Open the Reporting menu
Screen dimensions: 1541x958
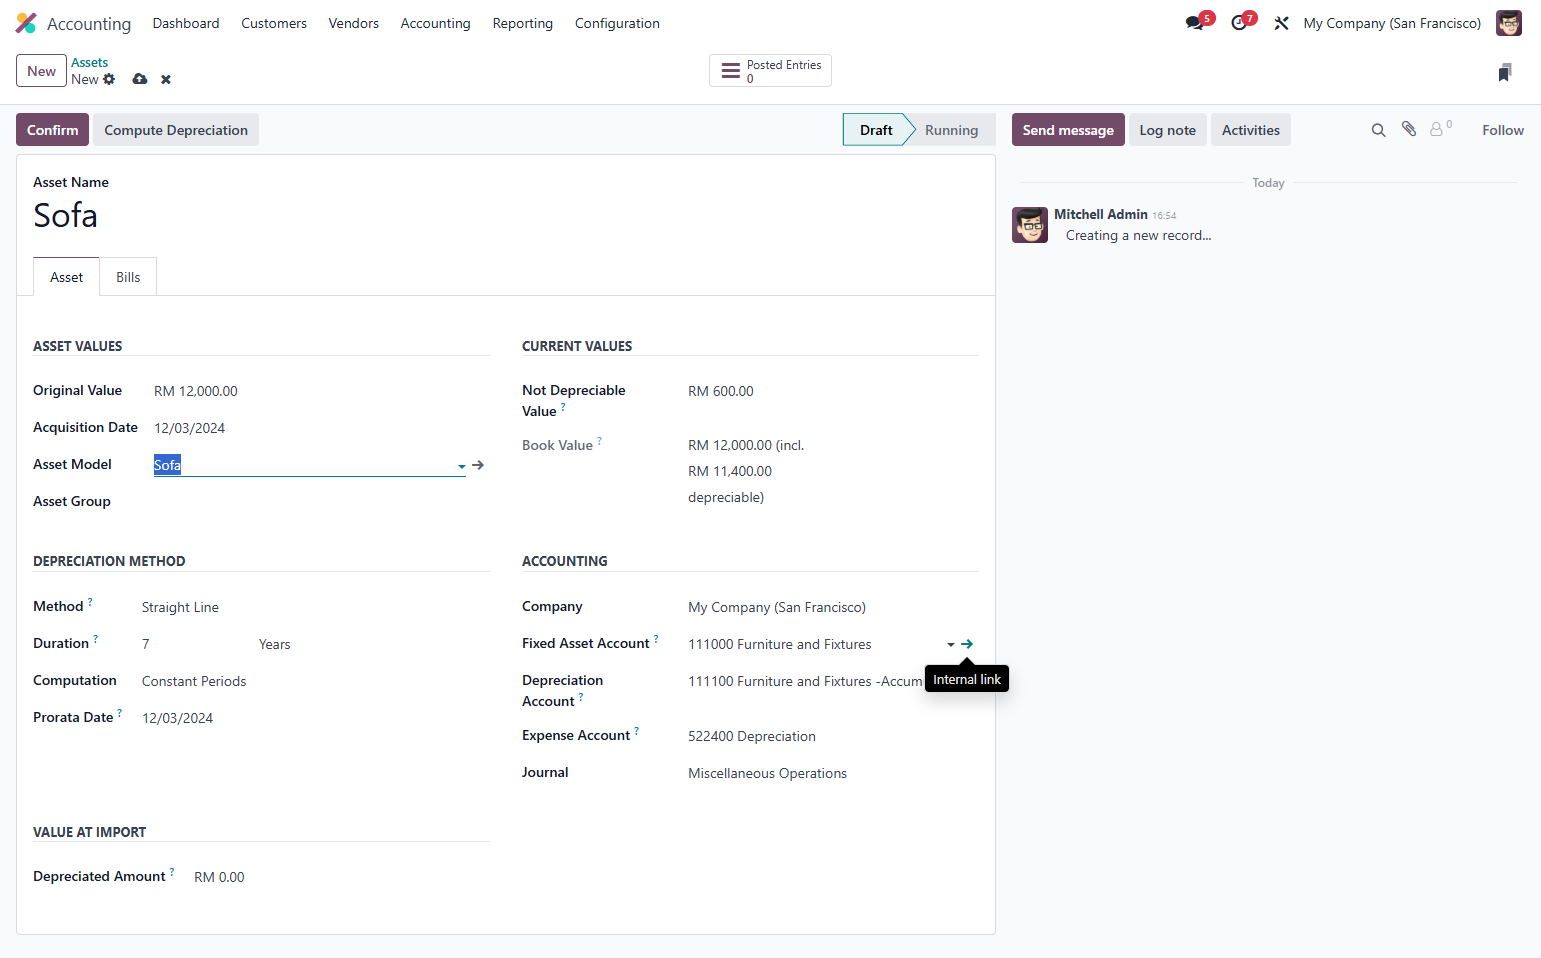click(522, 23)
